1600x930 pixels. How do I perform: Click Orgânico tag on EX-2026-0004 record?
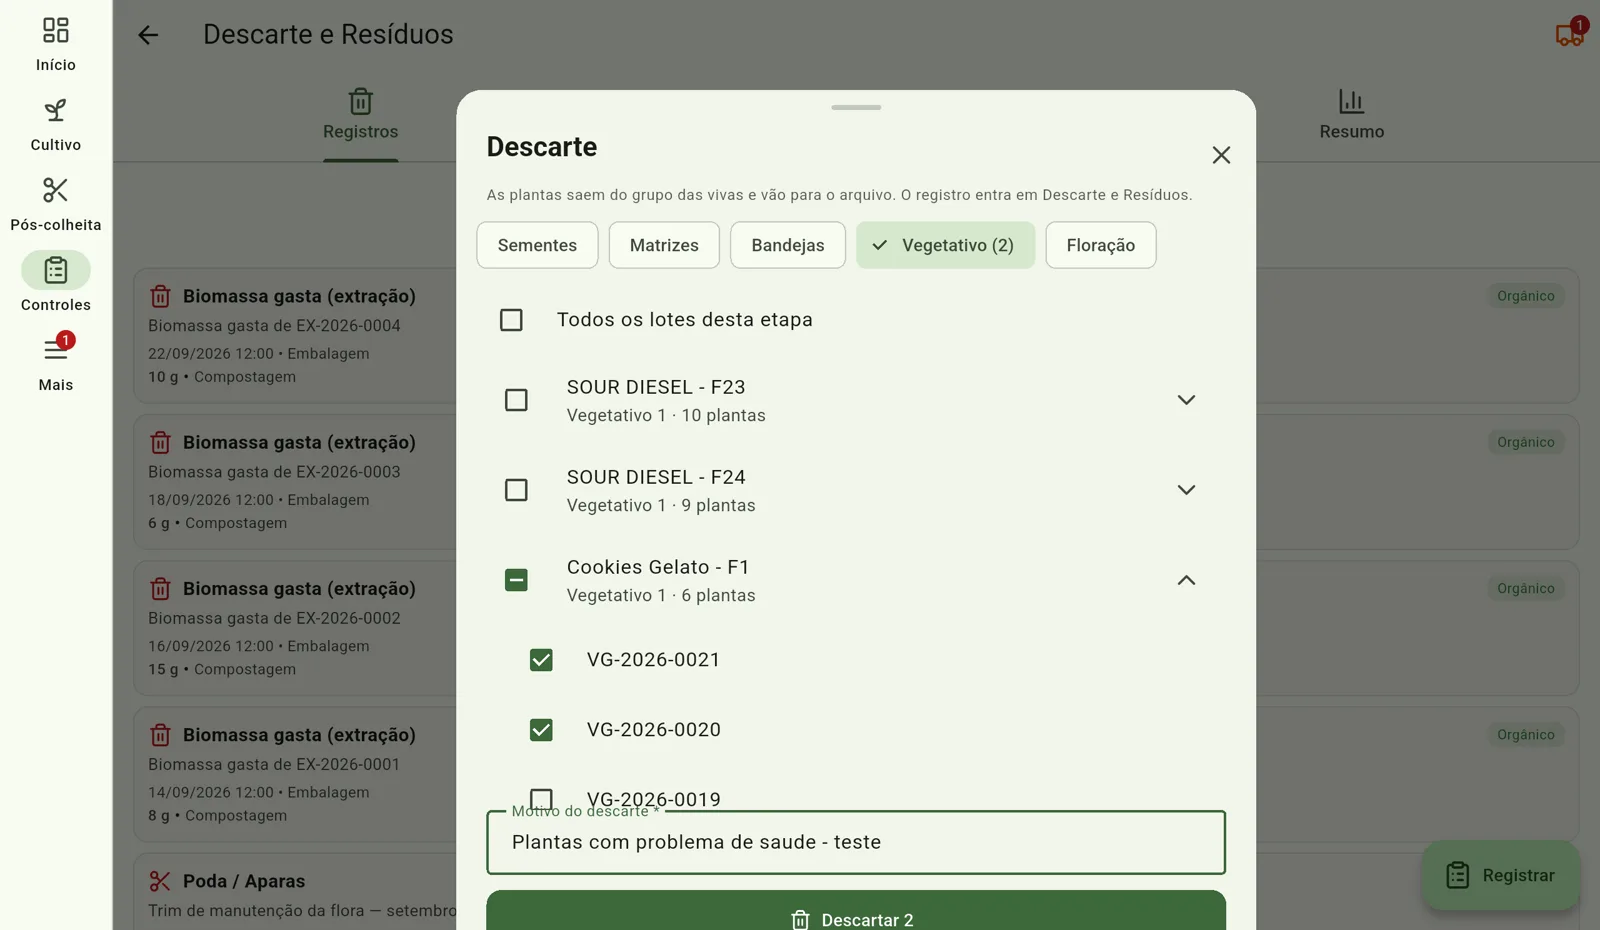click(1526, 296)
